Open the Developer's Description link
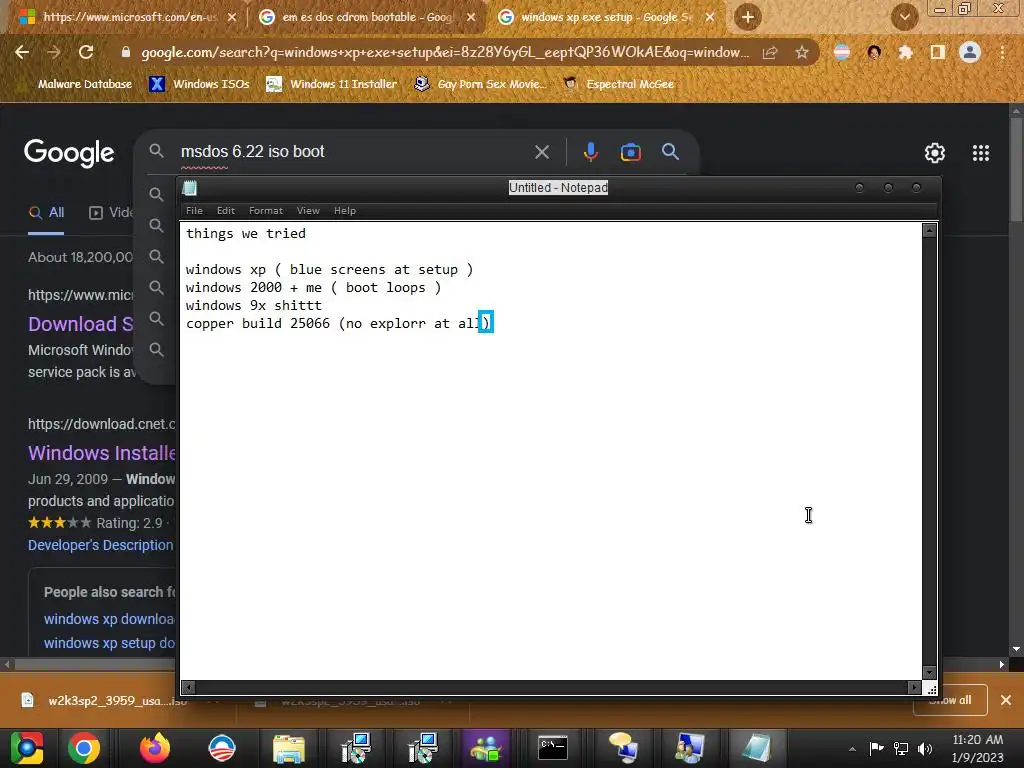The width and height of the screenshot is (1024, 768). 101,545
